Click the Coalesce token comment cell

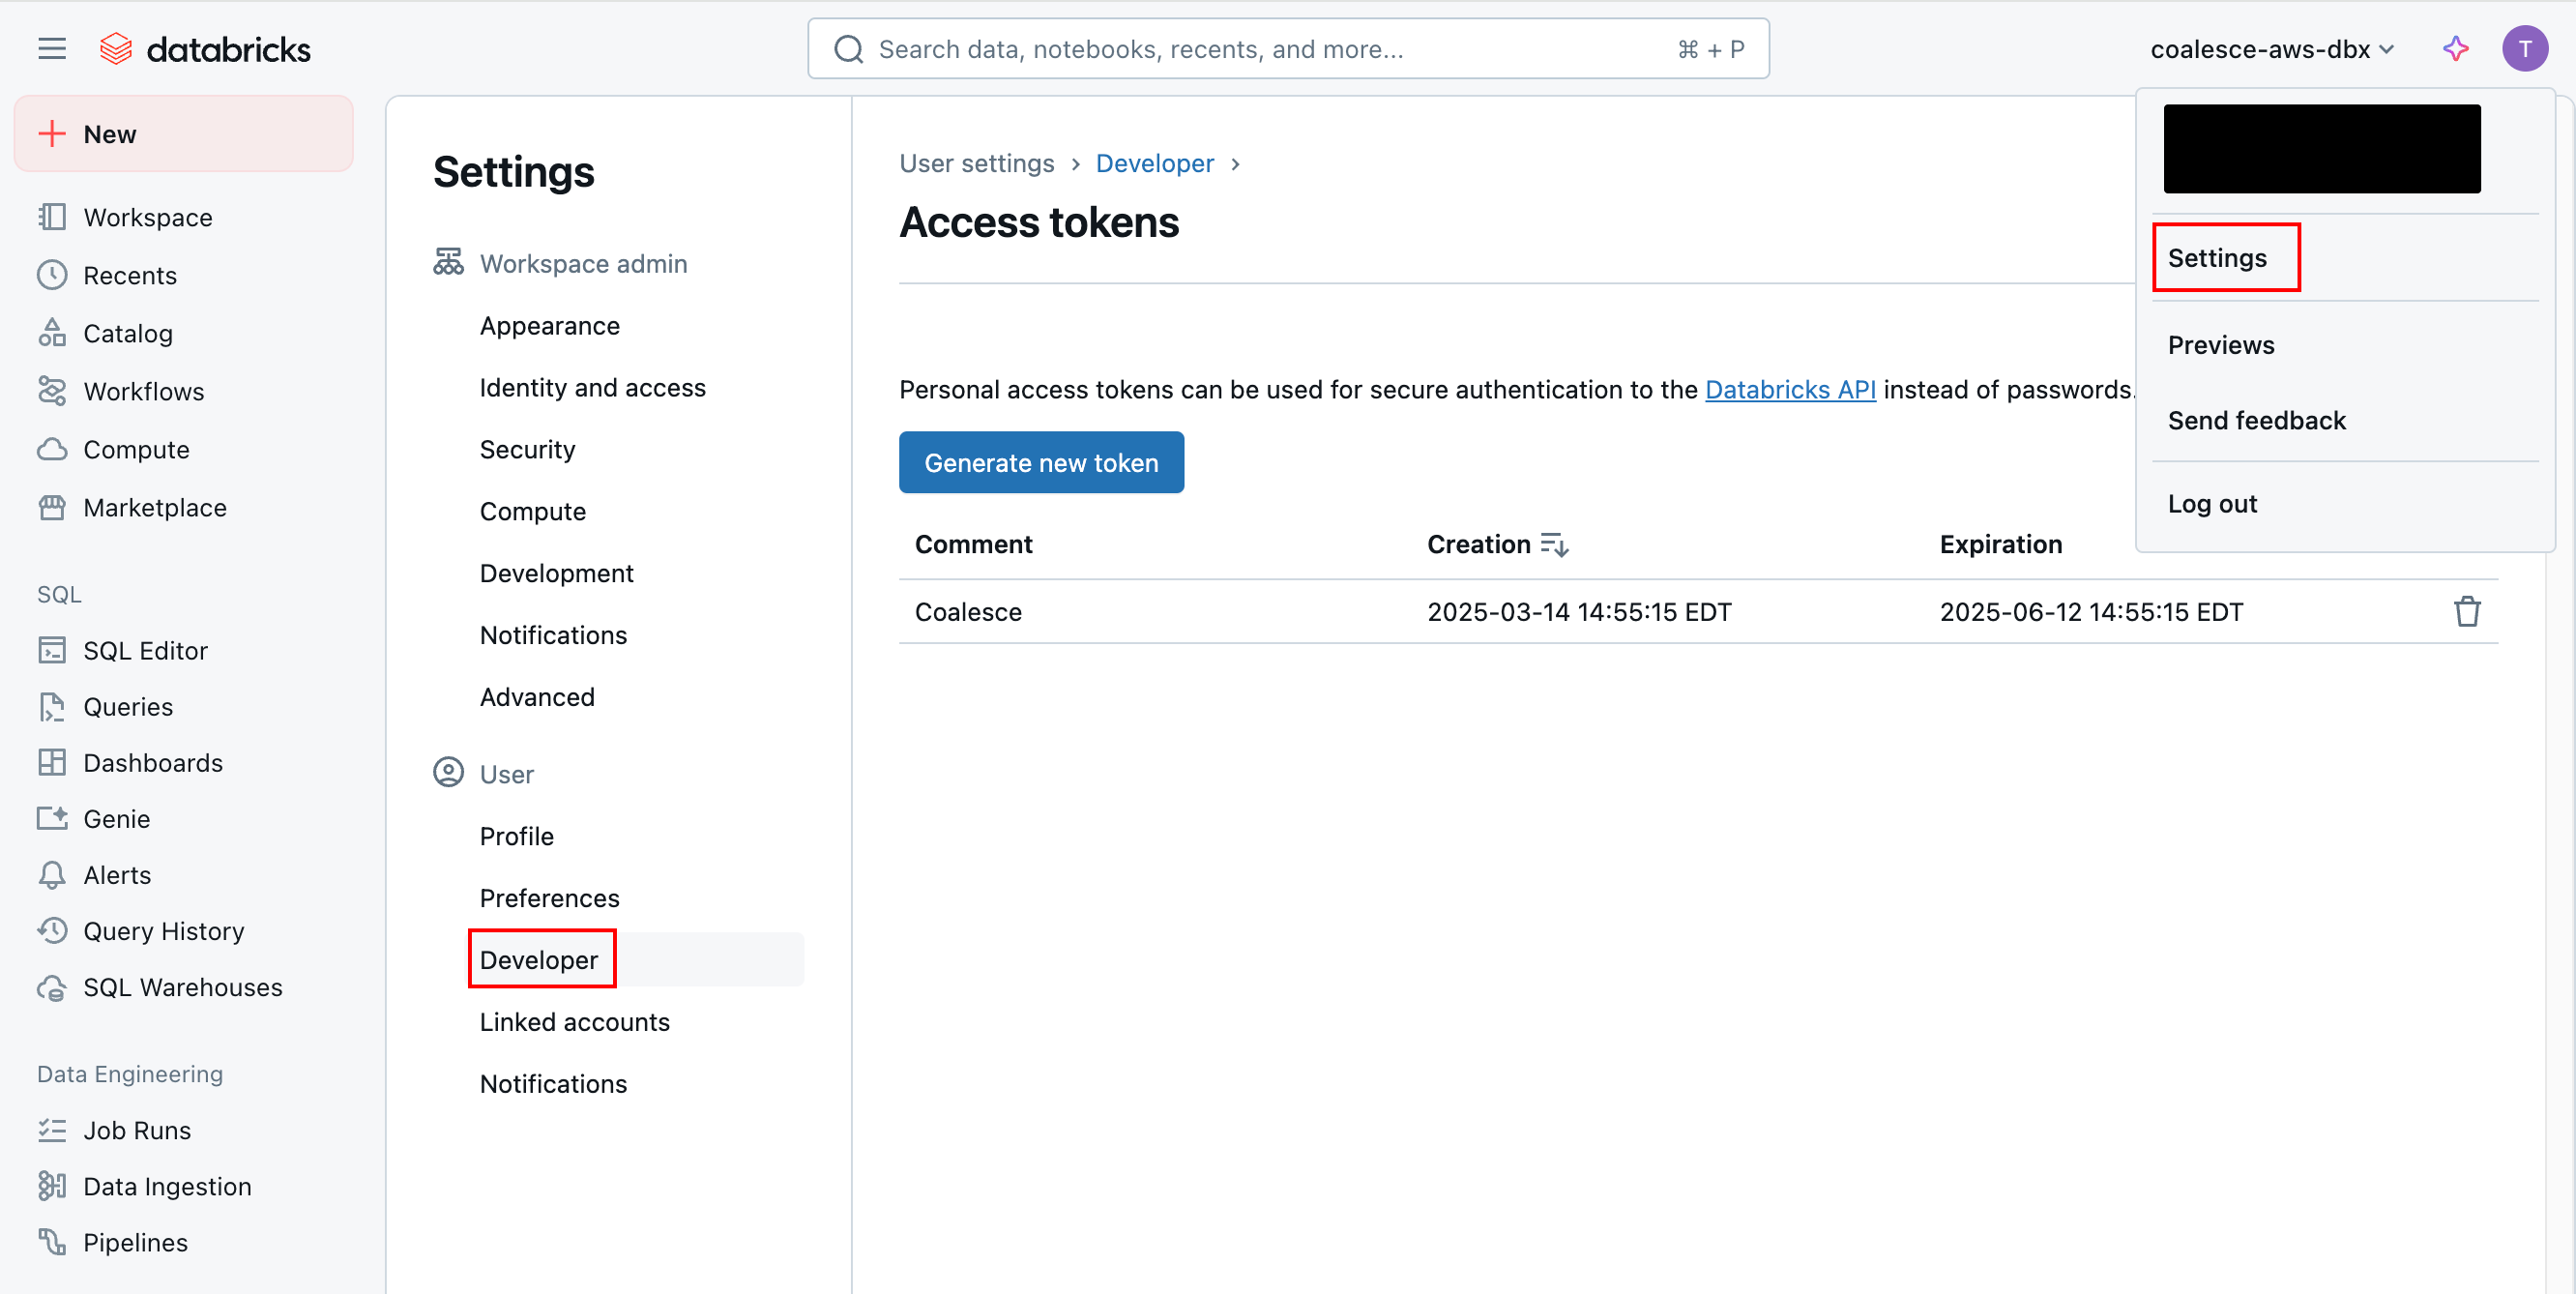(x=968, y=611)
